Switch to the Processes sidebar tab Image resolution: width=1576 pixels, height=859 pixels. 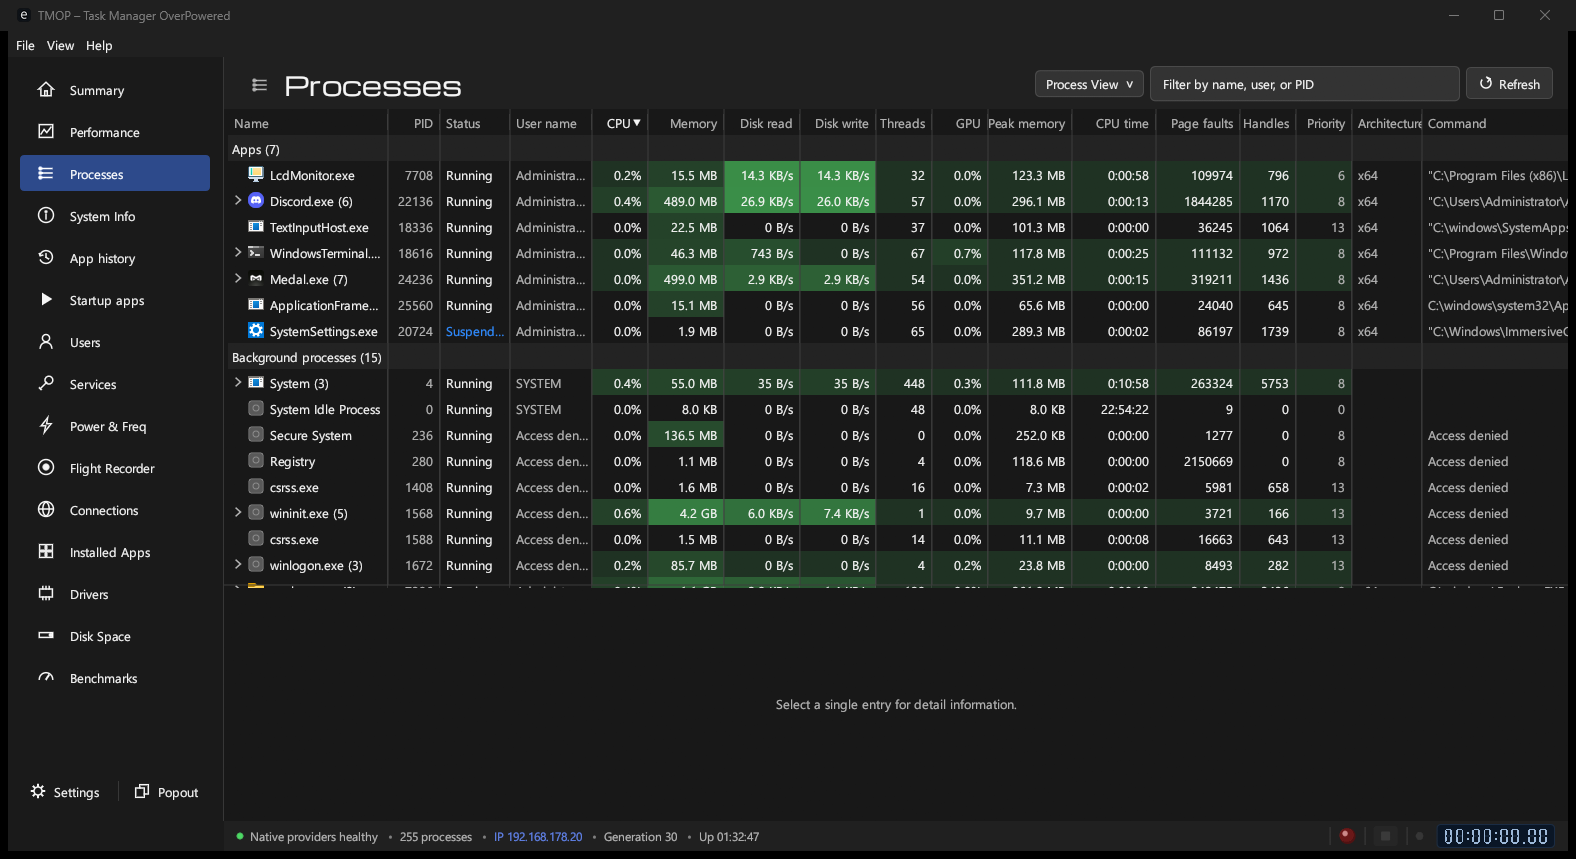pos(115,174)
